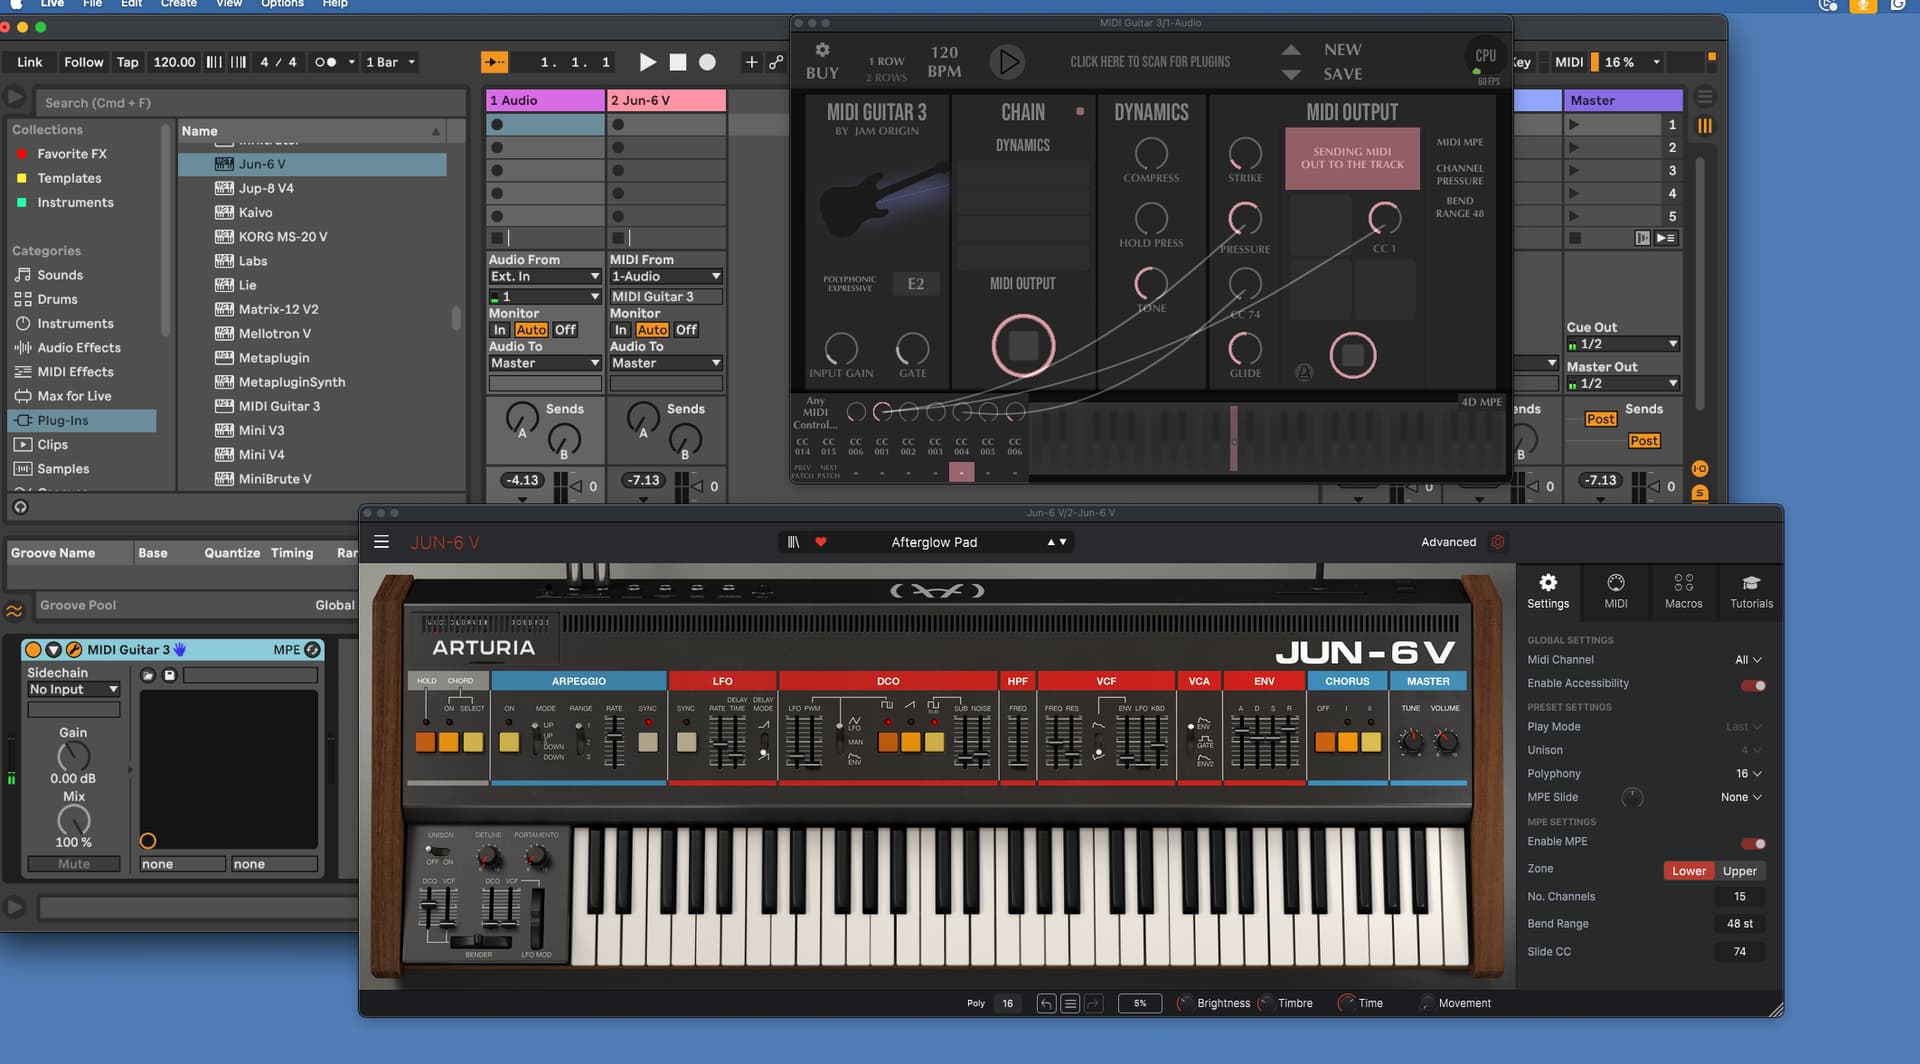The image size is (1920, 1064).
Task: Select next patch with the down triangle
Action: click(1291, 74)
